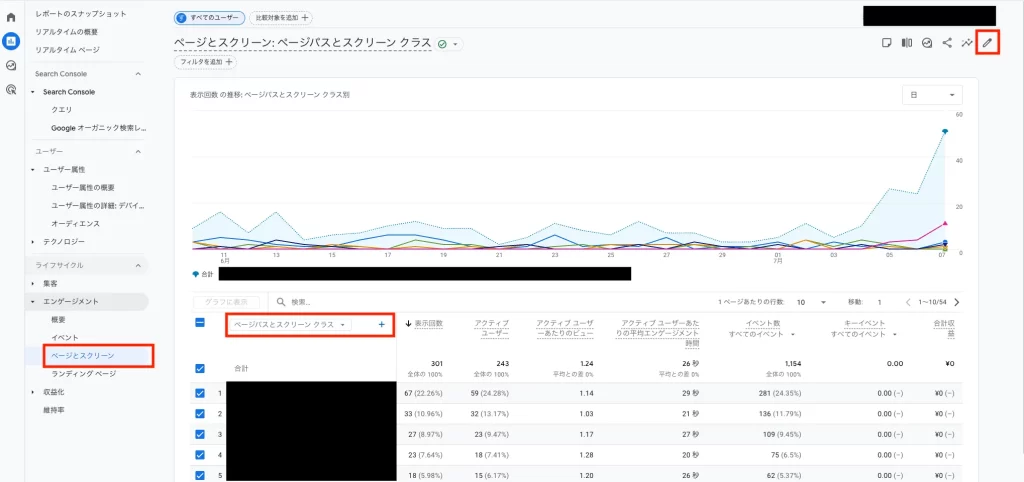The width and height of the screenshot is (1024, 482).
Task: Expand the 収益化 tree item
Action: click(33, 392)
